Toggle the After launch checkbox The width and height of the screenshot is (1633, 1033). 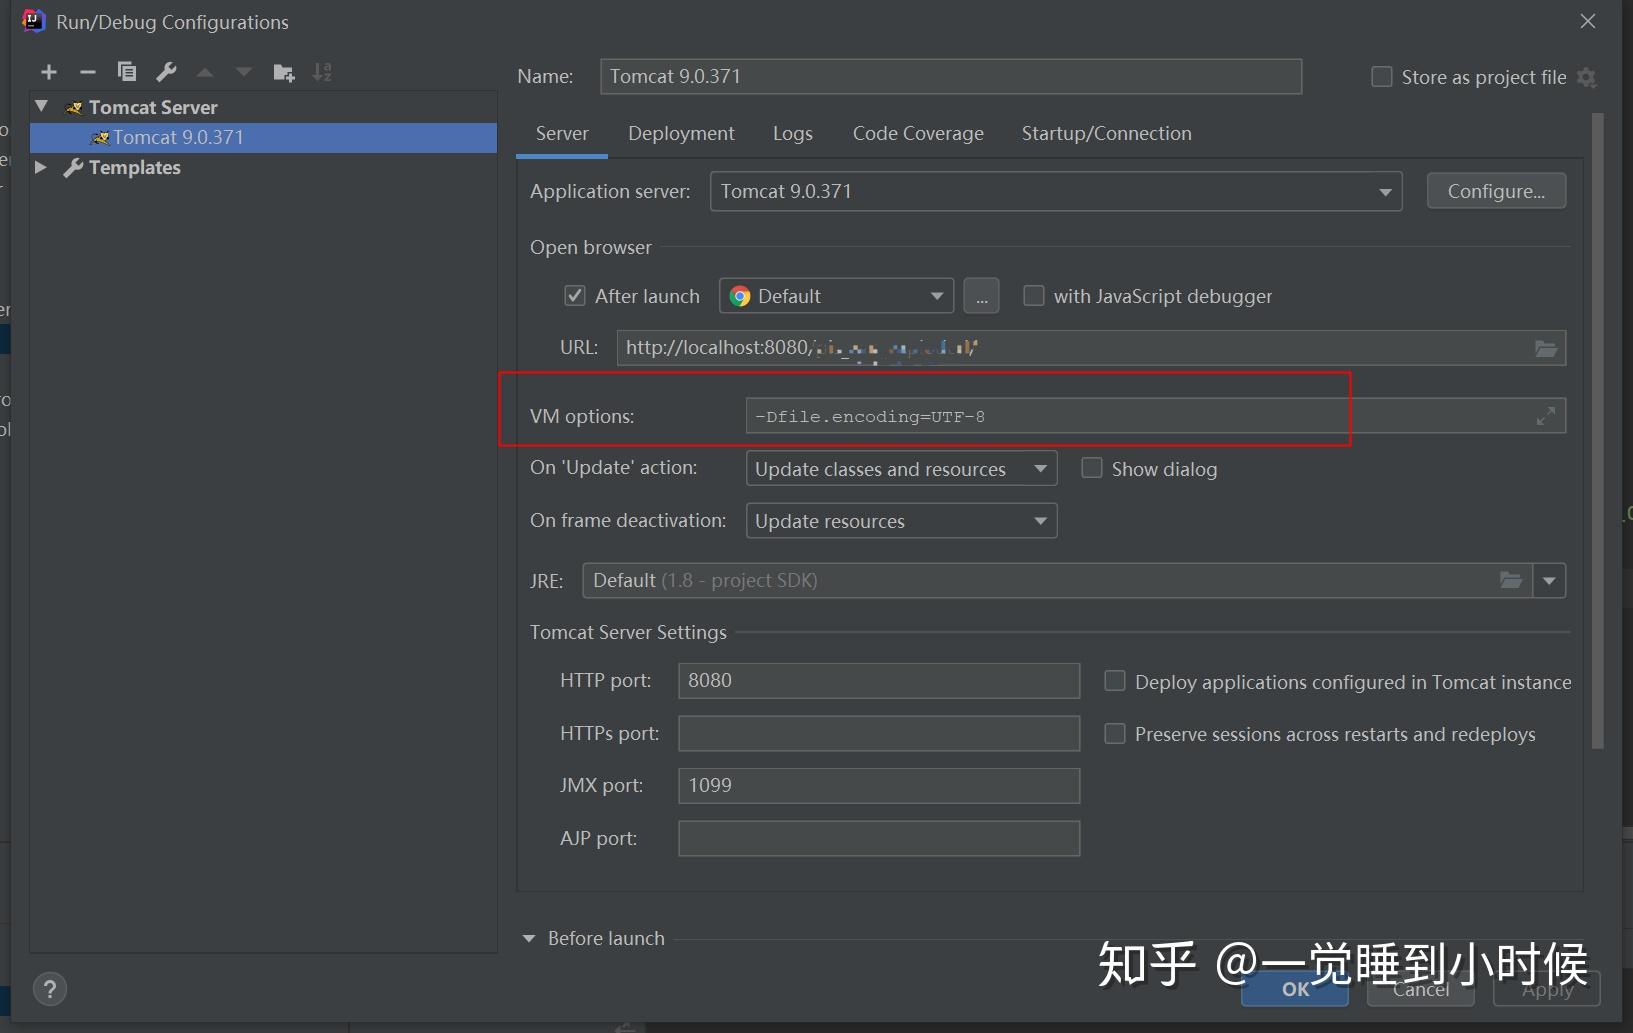point(574,296)
